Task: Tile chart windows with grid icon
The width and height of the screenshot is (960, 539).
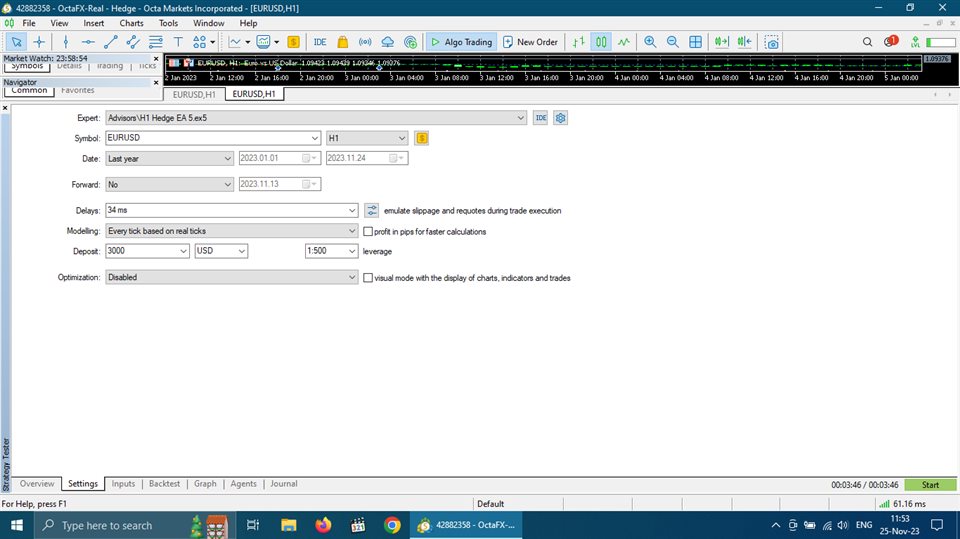Action: coord(696,42)
